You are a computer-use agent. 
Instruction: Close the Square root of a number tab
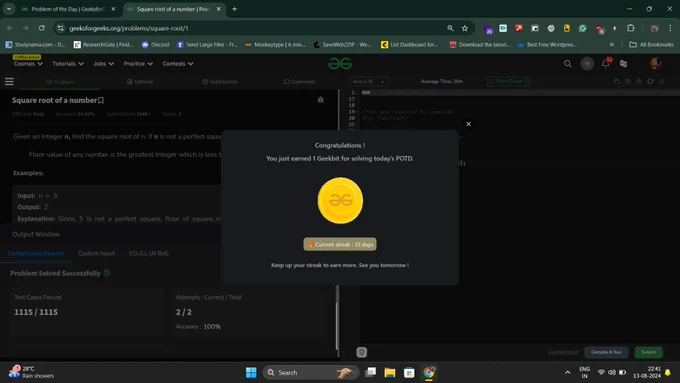click(x=219, y=9)
